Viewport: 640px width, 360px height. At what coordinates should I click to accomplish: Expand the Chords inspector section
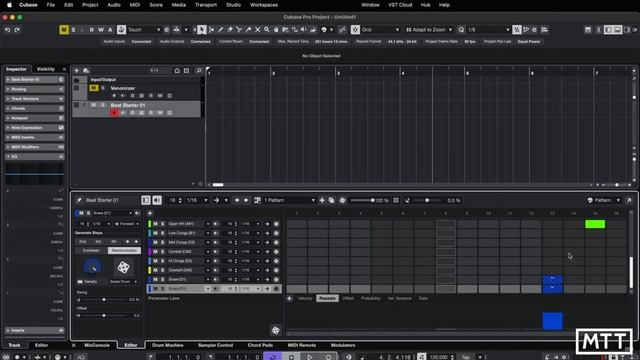(35, 109)
